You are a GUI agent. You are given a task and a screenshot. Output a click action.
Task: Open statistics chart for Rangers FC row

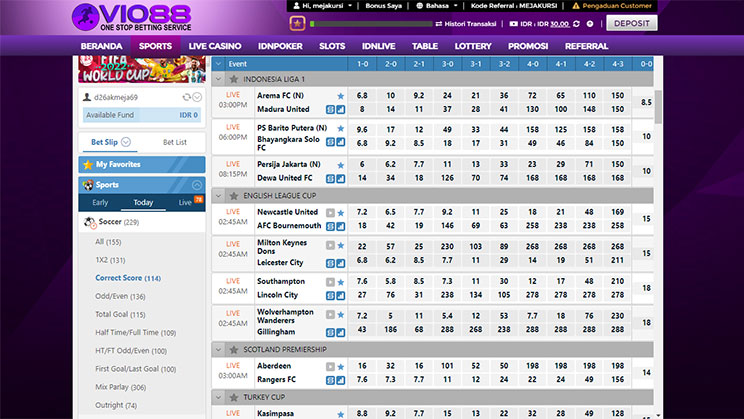[x=341, y=380]
